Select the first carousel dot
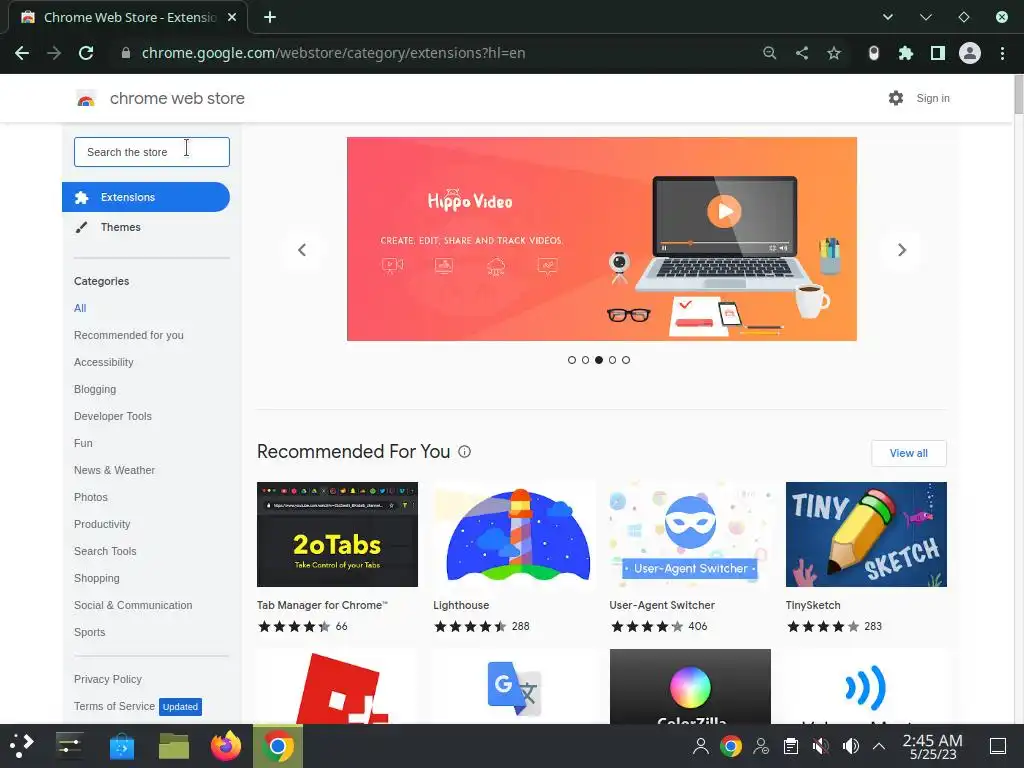The width and height of the screenshot is (1024, 768). (572, 360)
